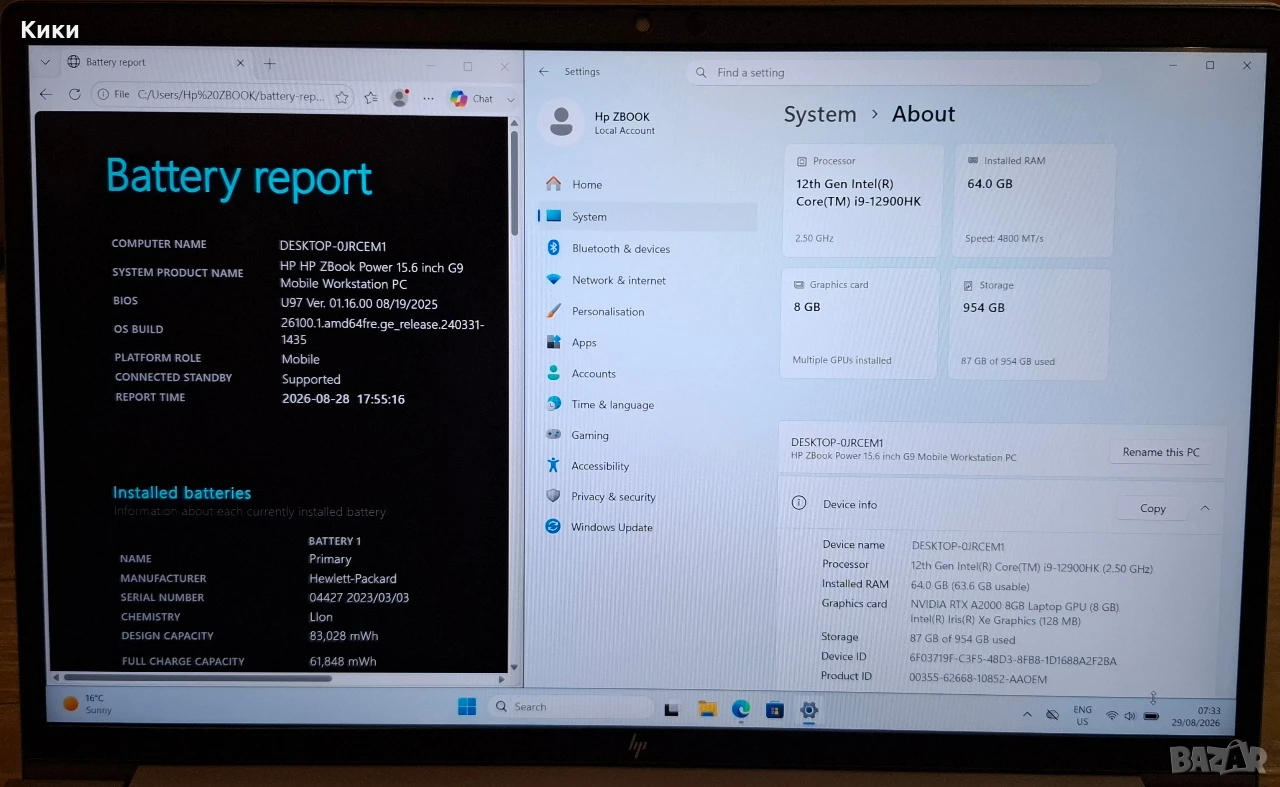Open File Explorer from the taskbar
The height and width of the screenshot is (787, 1280).
pos(707,709)
